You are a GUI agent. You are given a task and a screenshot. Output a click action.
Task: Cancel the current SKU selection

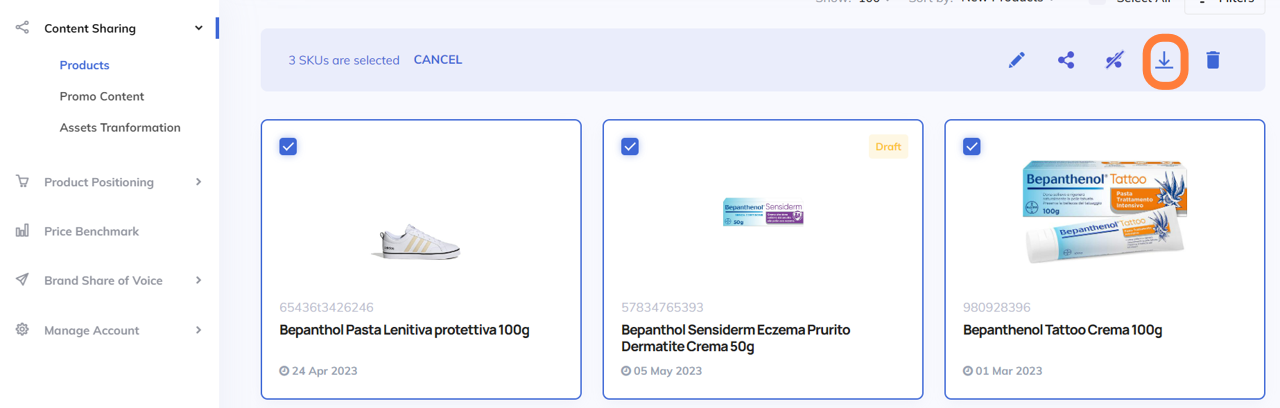pyautogui.click(x=438, y=60)
